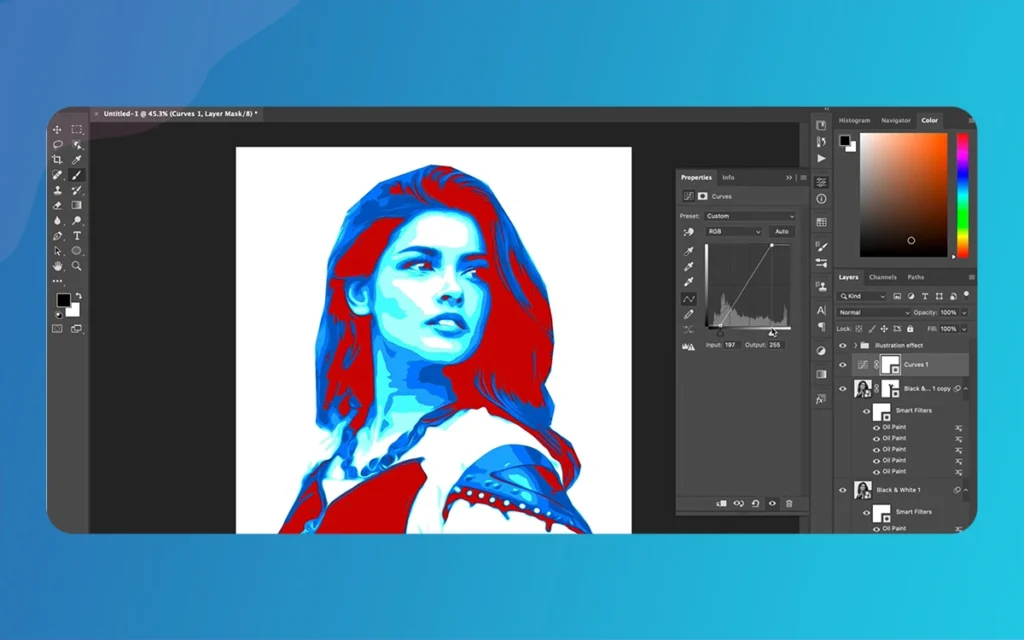The height and width of the screenshot is (640, 1024).
Task: Click the rainbow hue slider strip
Action: pos(962,195)
